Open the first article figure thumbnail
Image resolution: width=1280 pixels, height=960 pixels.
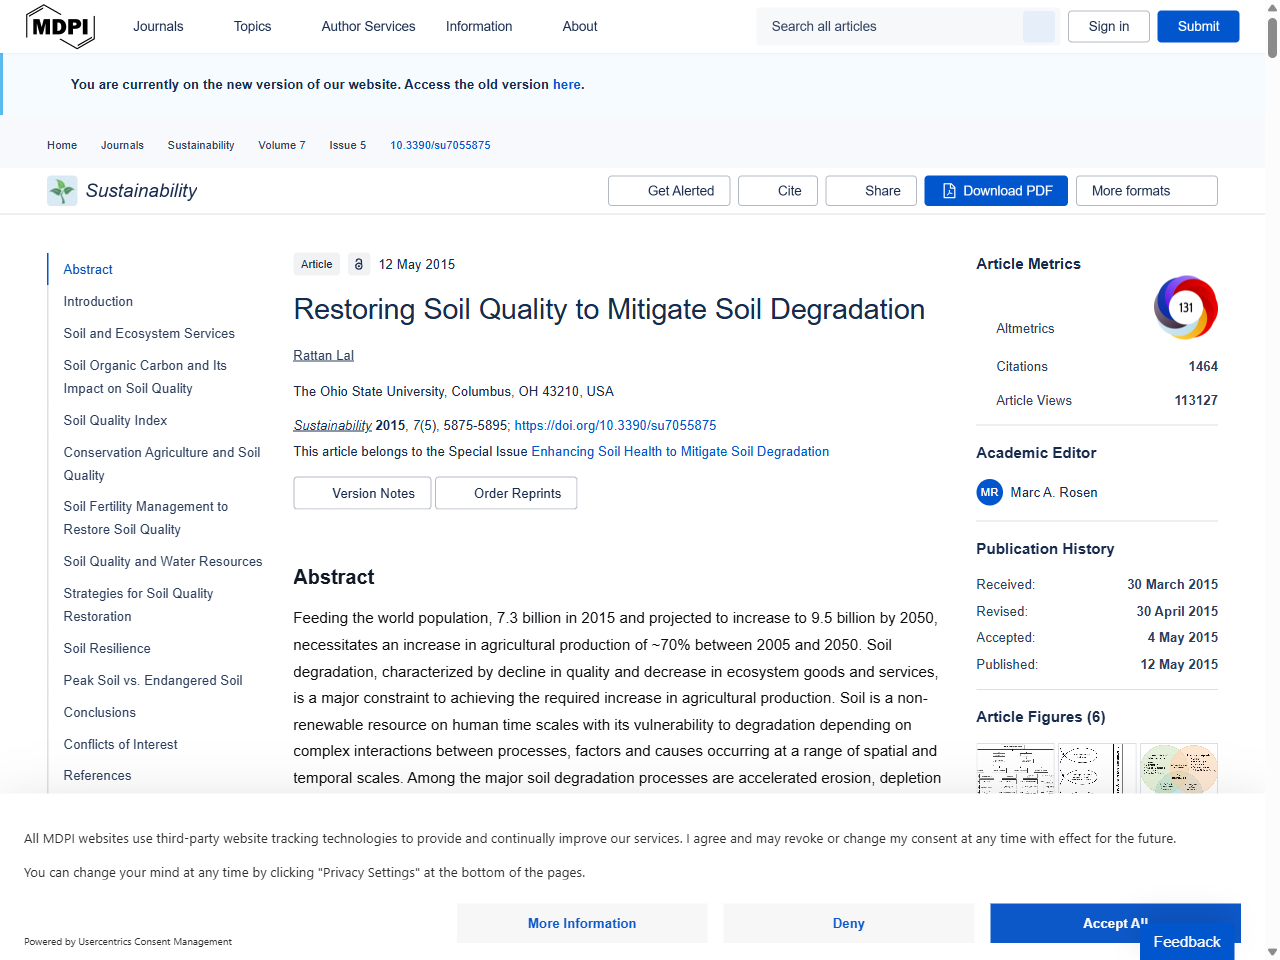pos(1015,768)
